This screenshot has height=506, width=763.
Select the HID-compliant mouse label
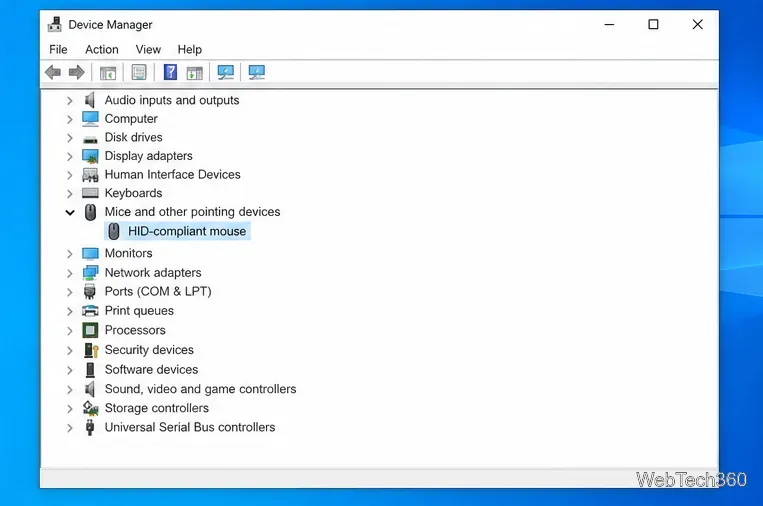(187, 231)
